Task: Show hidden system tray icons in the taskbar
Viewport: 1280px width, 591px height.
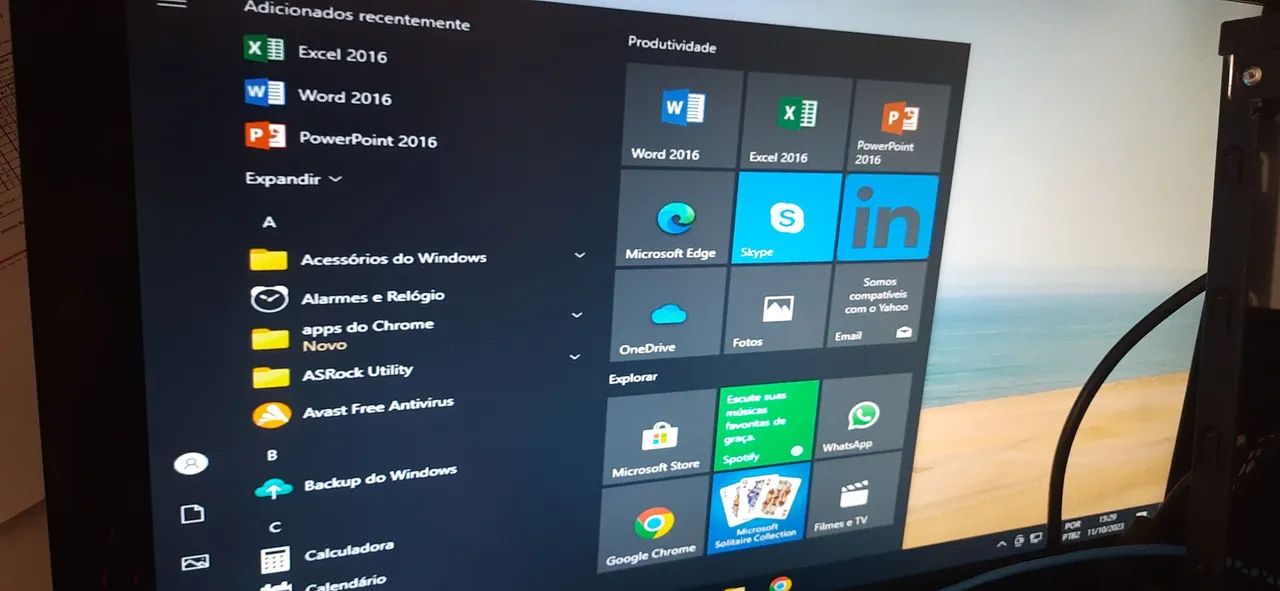Action: coord(1001,544)
